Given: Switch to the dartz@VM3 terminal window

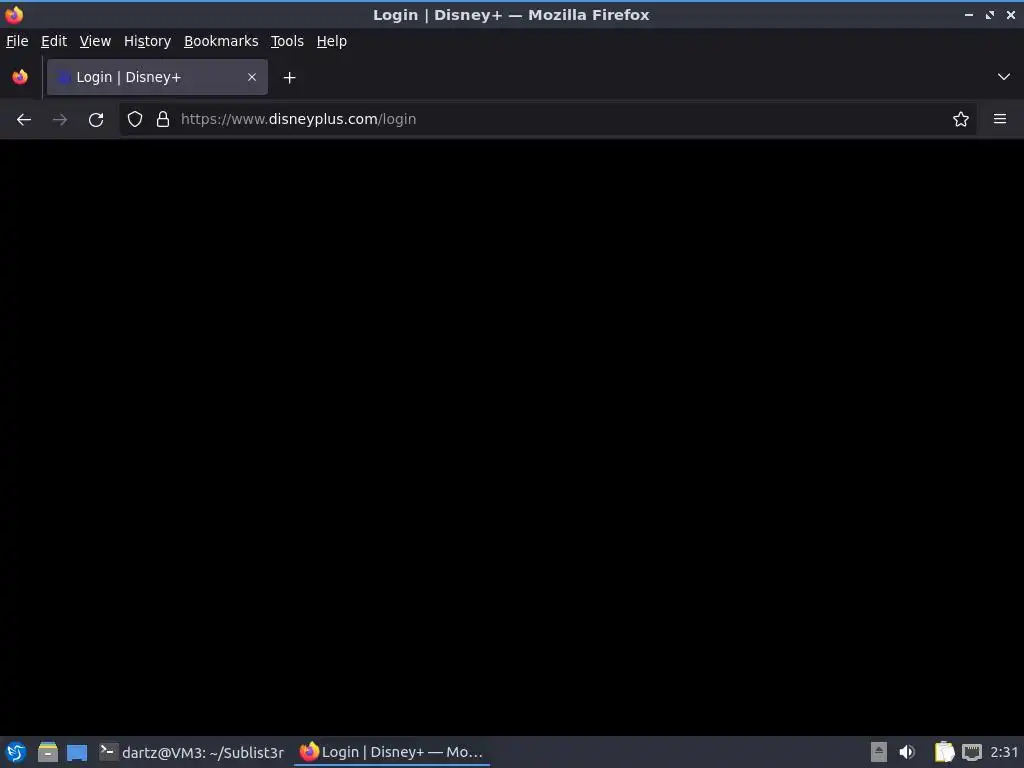Looking at the screenshot, I should (x=192, y=752).
